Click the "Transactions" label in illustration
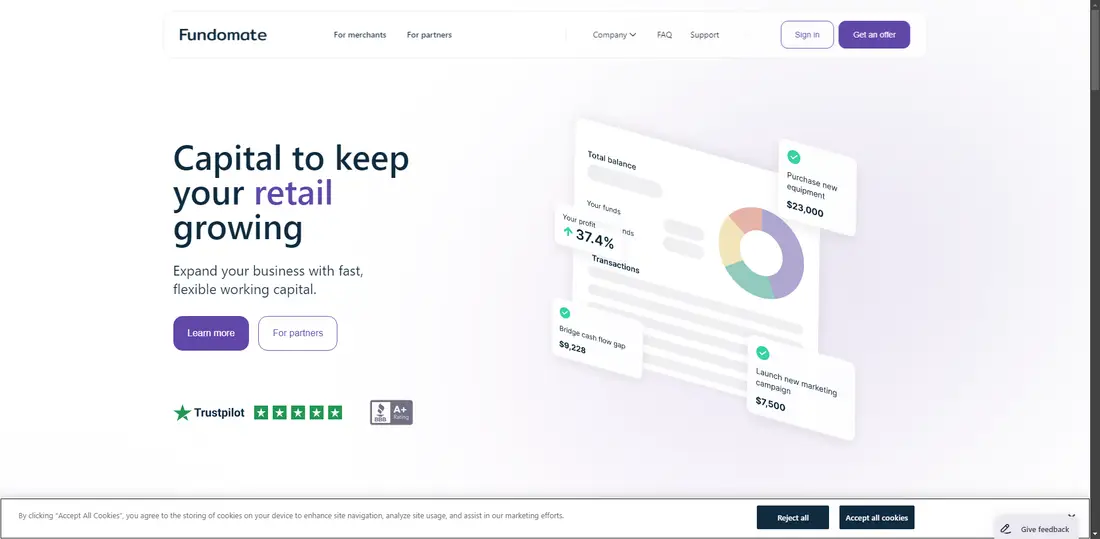The height and width of the screenshot is (539, 1100). (x=615, y=264)
